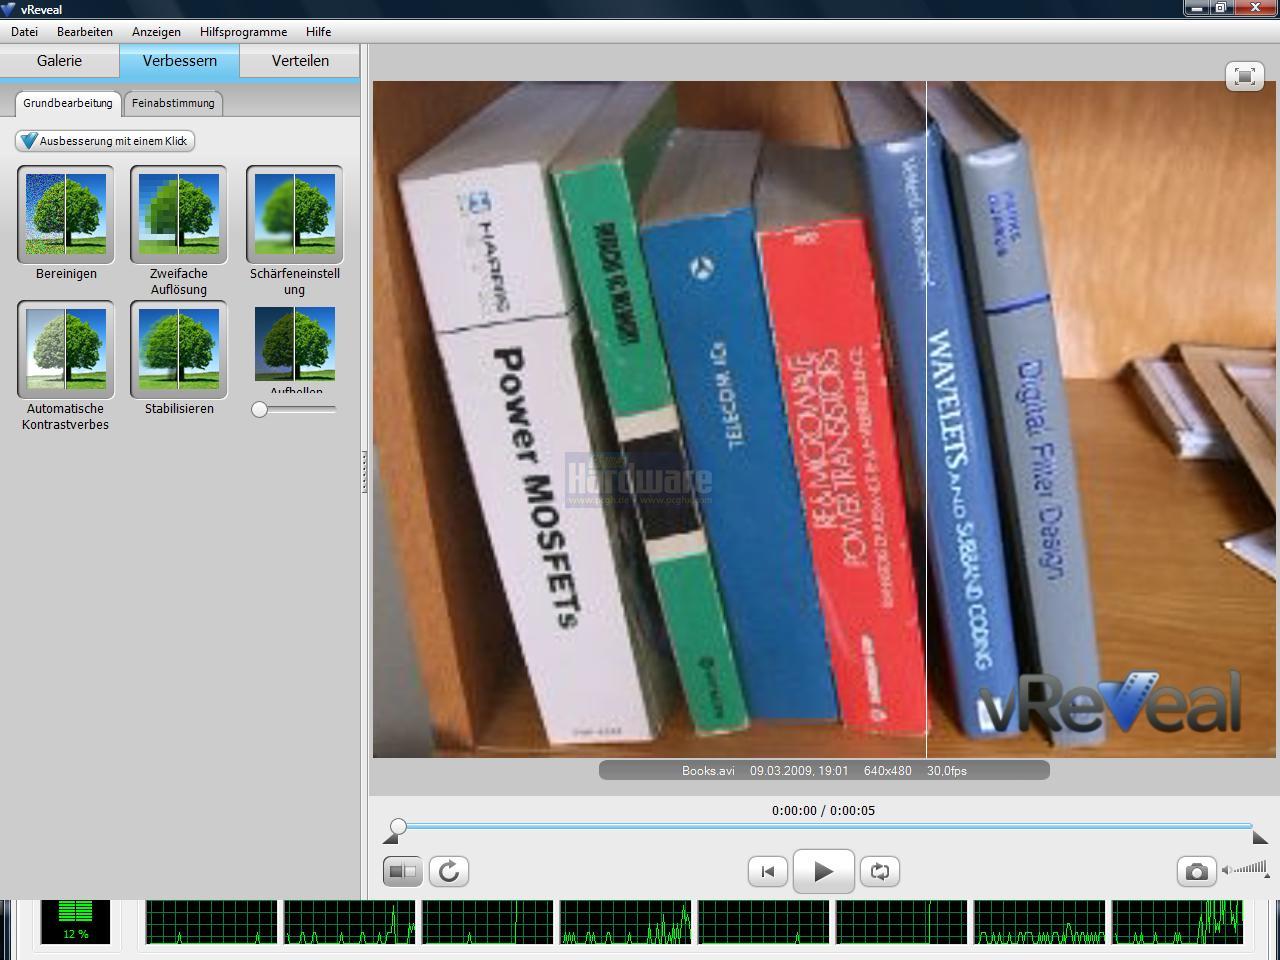Toggle split-screen comparison view
This screenshot has height=960, width=1280.
(403, 871)
